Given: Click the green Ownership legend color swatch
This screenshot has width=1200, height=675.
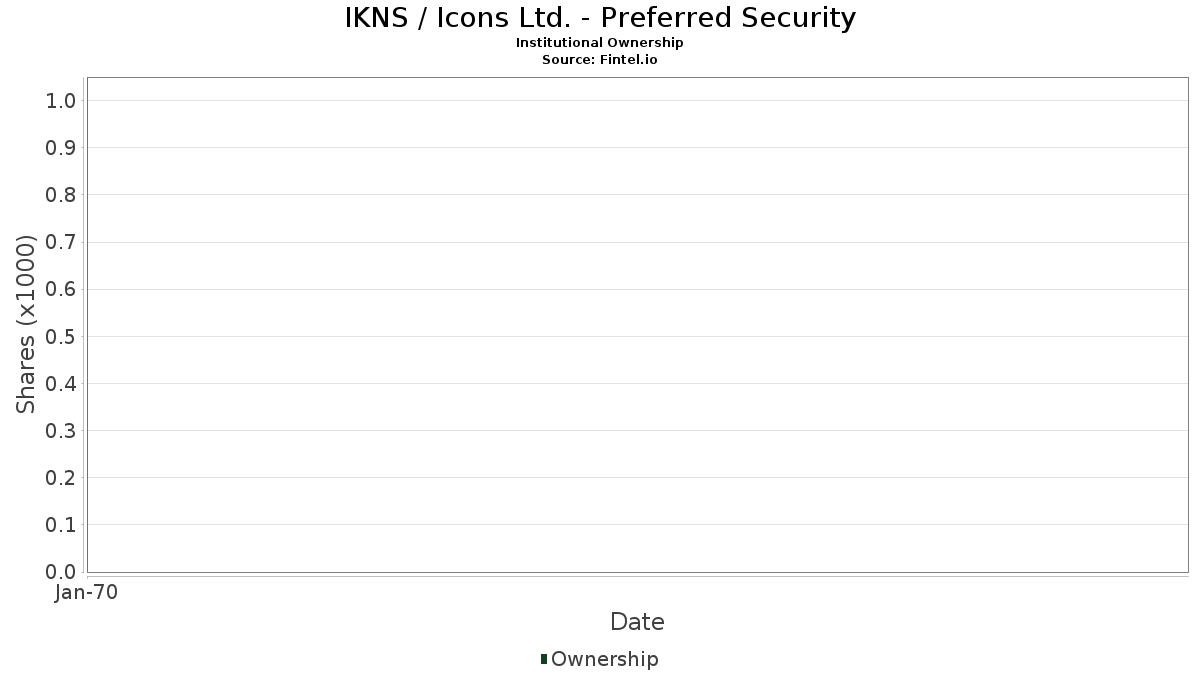Looking at the screenshot, I should click(544, 658).
